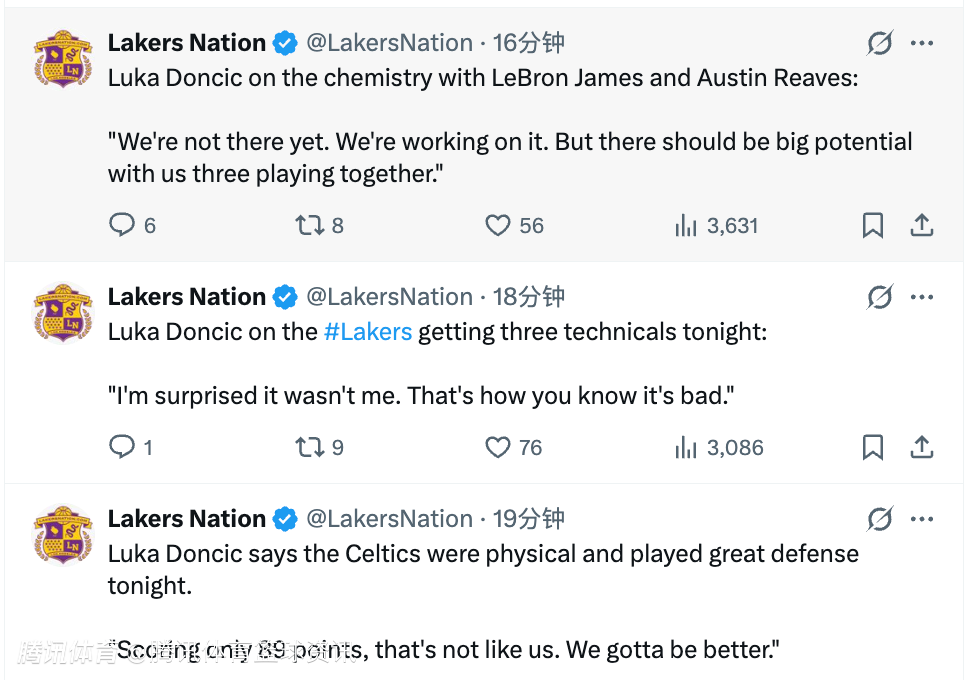Like the tweet with 56 likes
The height and width of the screenshot is (680, 974).
pos(498,225)
